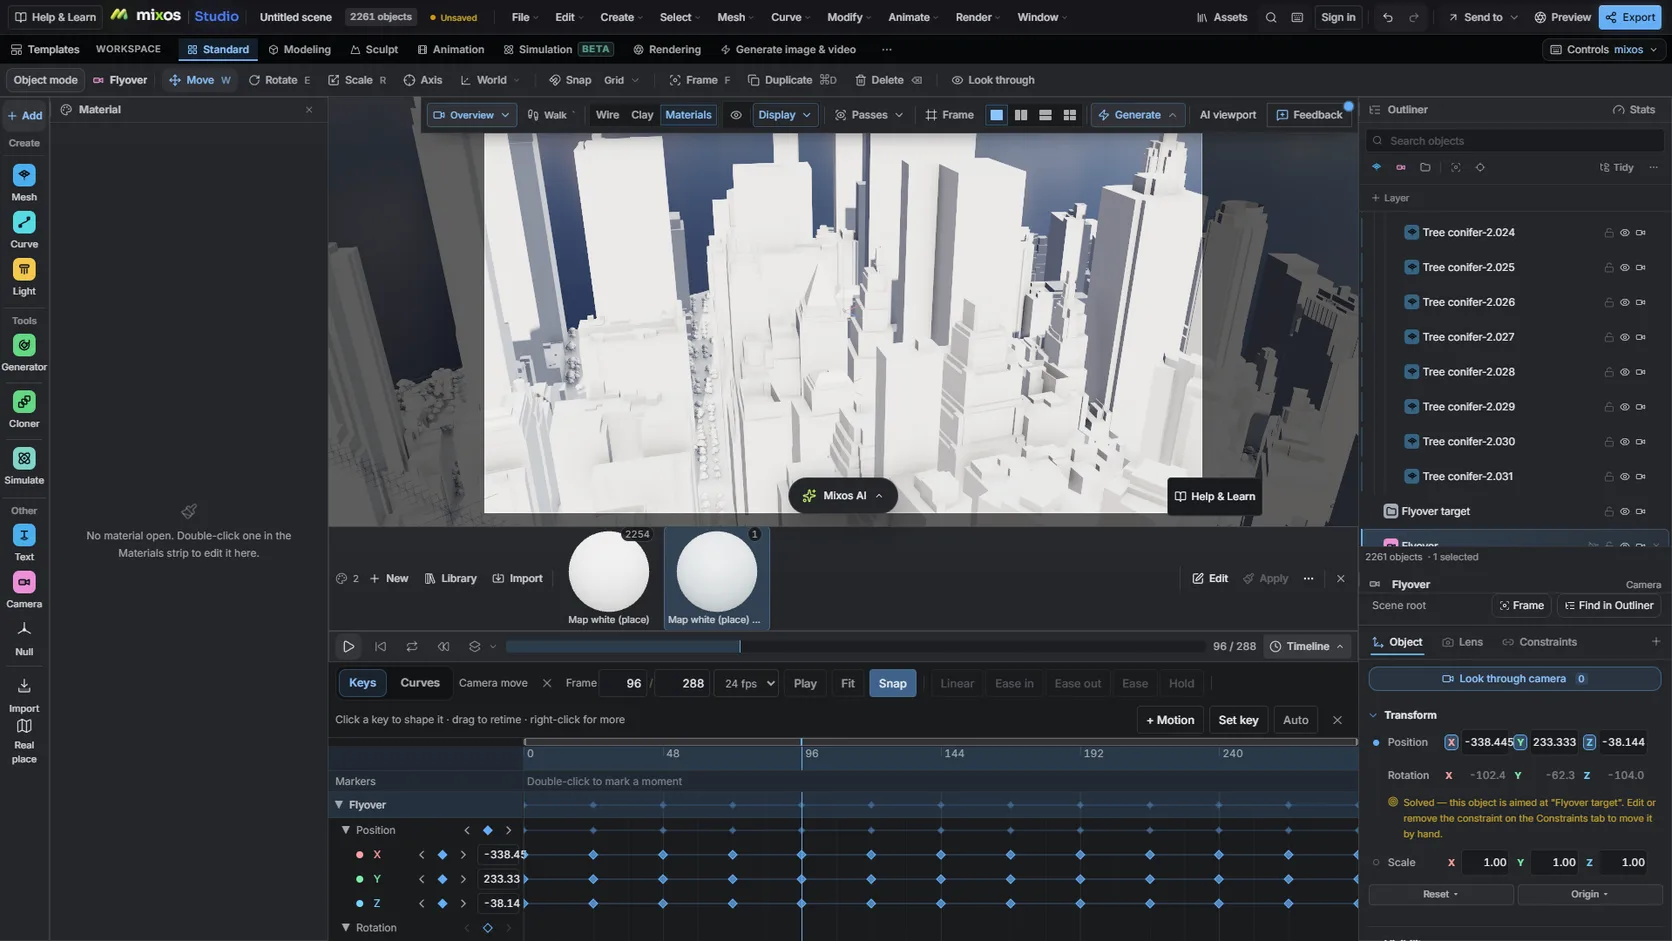Open the Constraints tab
This screenshot has width=1672, height=941.
(x=1539, y=642)
